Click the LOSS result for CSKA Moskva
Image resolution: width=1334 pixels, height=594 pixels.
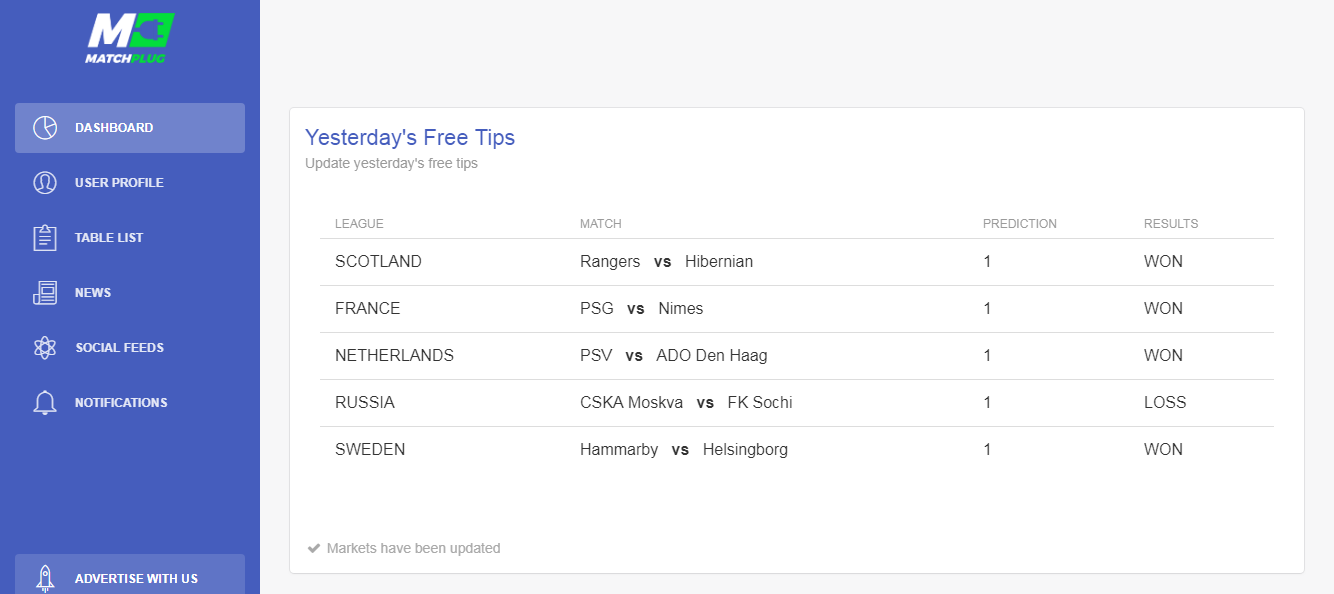click(1165, 403)
